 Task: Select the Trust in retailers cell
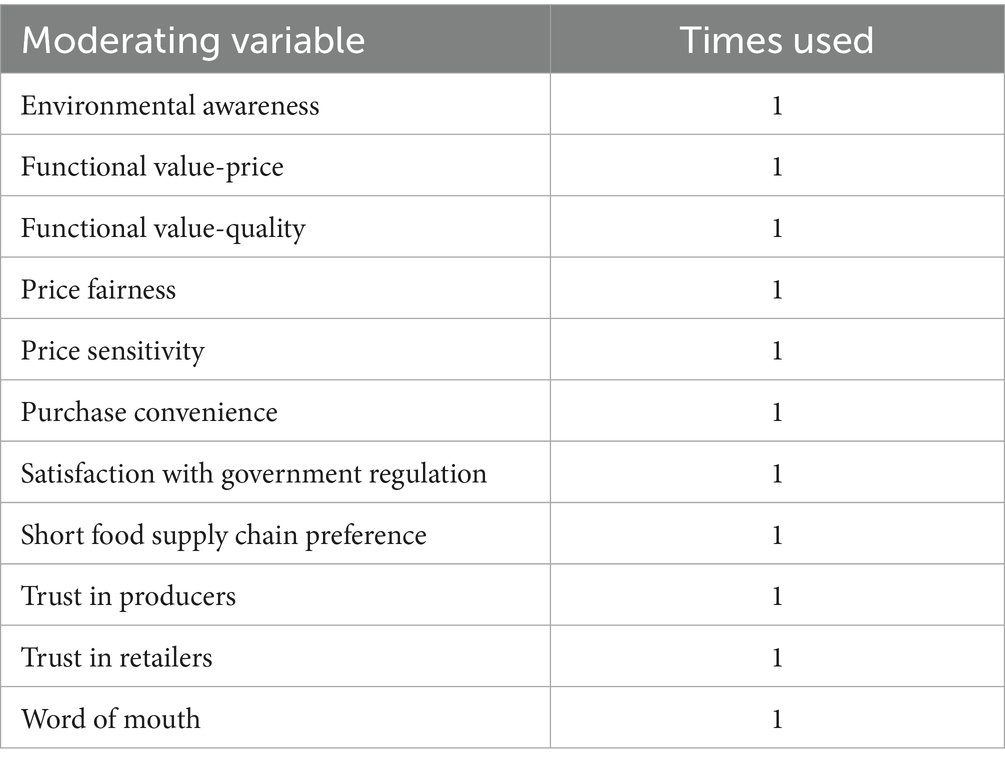pos(116,657)
